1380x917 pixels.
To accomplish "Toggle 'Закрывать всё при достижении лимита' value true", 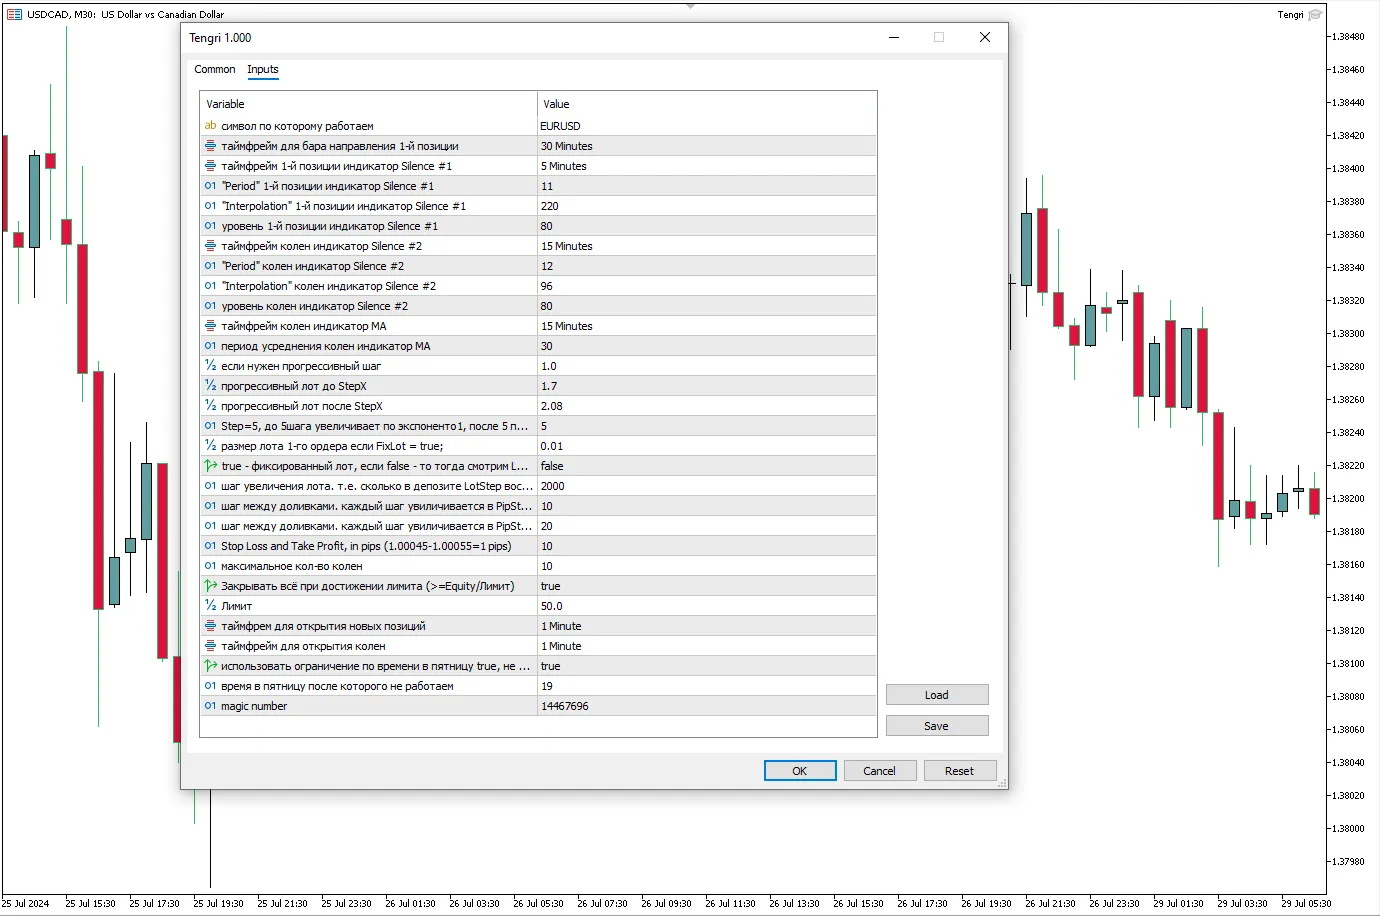I will tap(707, 586).
